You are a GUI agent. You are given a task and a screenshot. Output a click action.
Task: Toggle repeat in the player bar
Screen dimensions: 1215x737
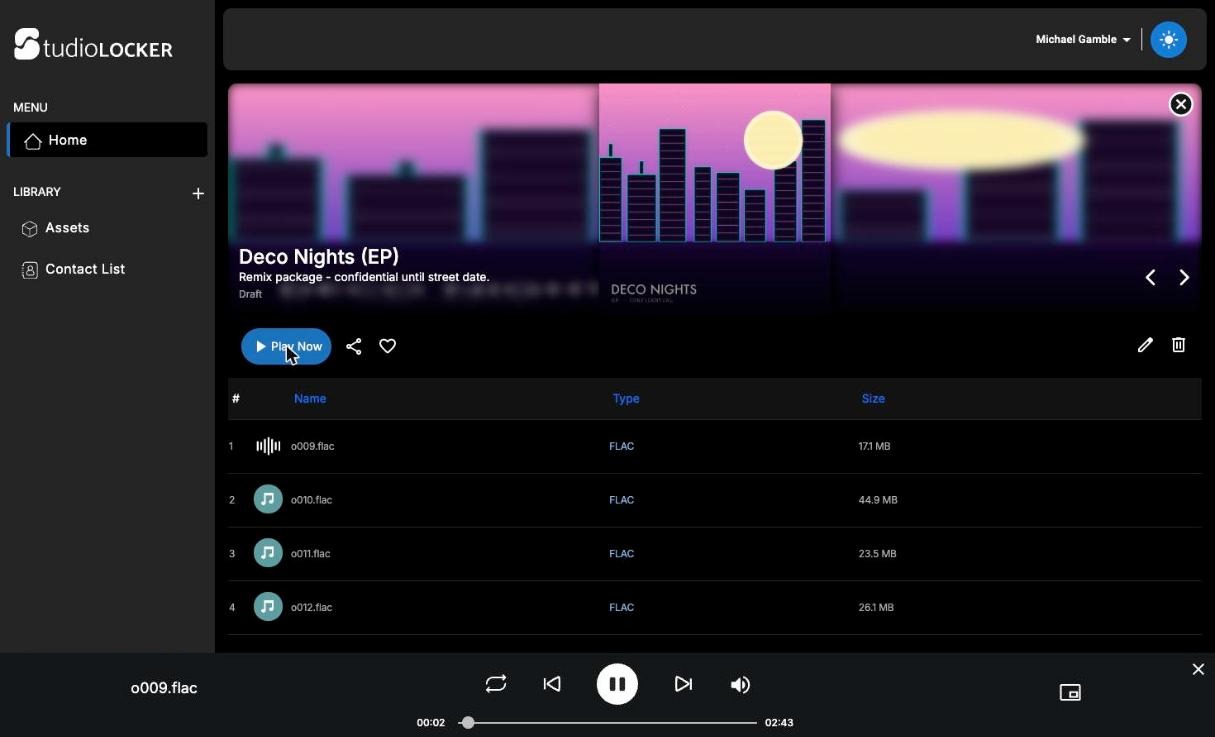[496, 684]
